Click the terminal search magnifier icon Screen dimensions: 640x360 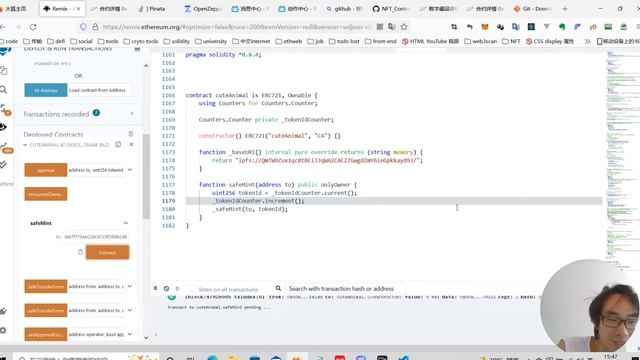point(278,288)
